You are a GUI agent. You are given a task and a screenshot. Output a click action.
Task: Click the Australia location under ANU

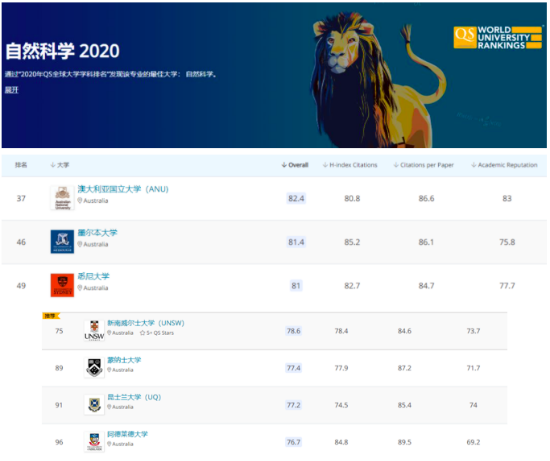click(x=93, y=201)
